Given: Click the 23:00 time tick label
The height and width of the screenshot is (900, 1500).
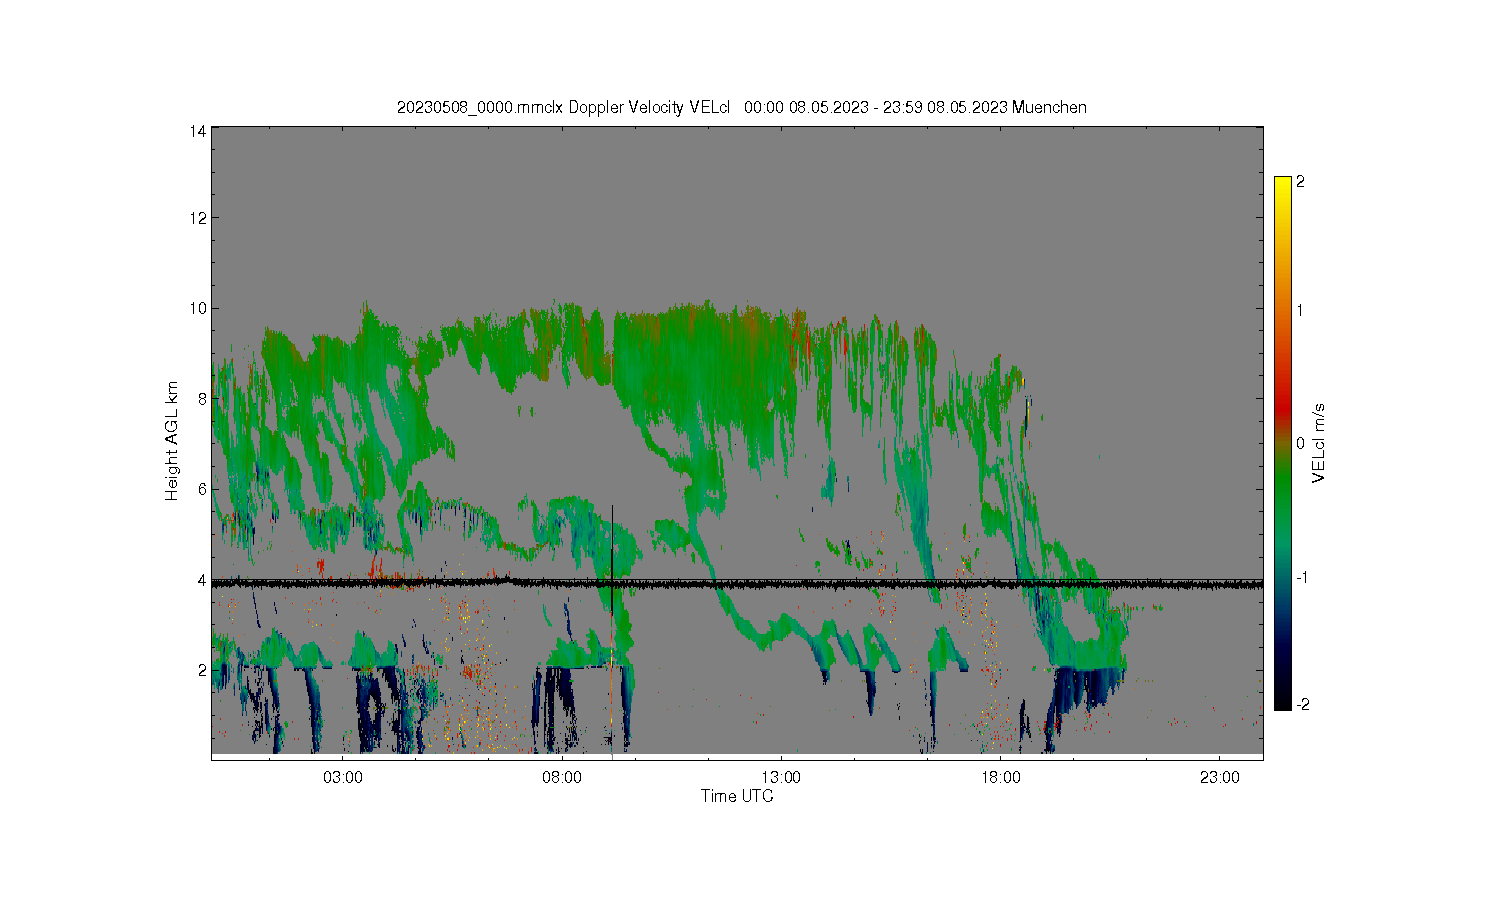Looking at the screenshot, I should click(1219, 777).
